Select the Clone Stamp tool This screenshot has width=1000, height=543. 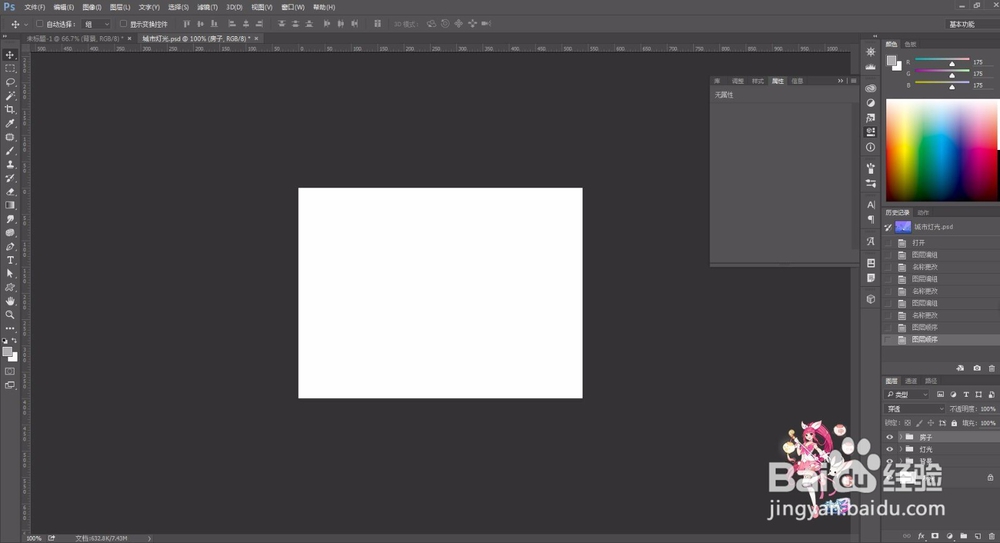tap(10, 164)
